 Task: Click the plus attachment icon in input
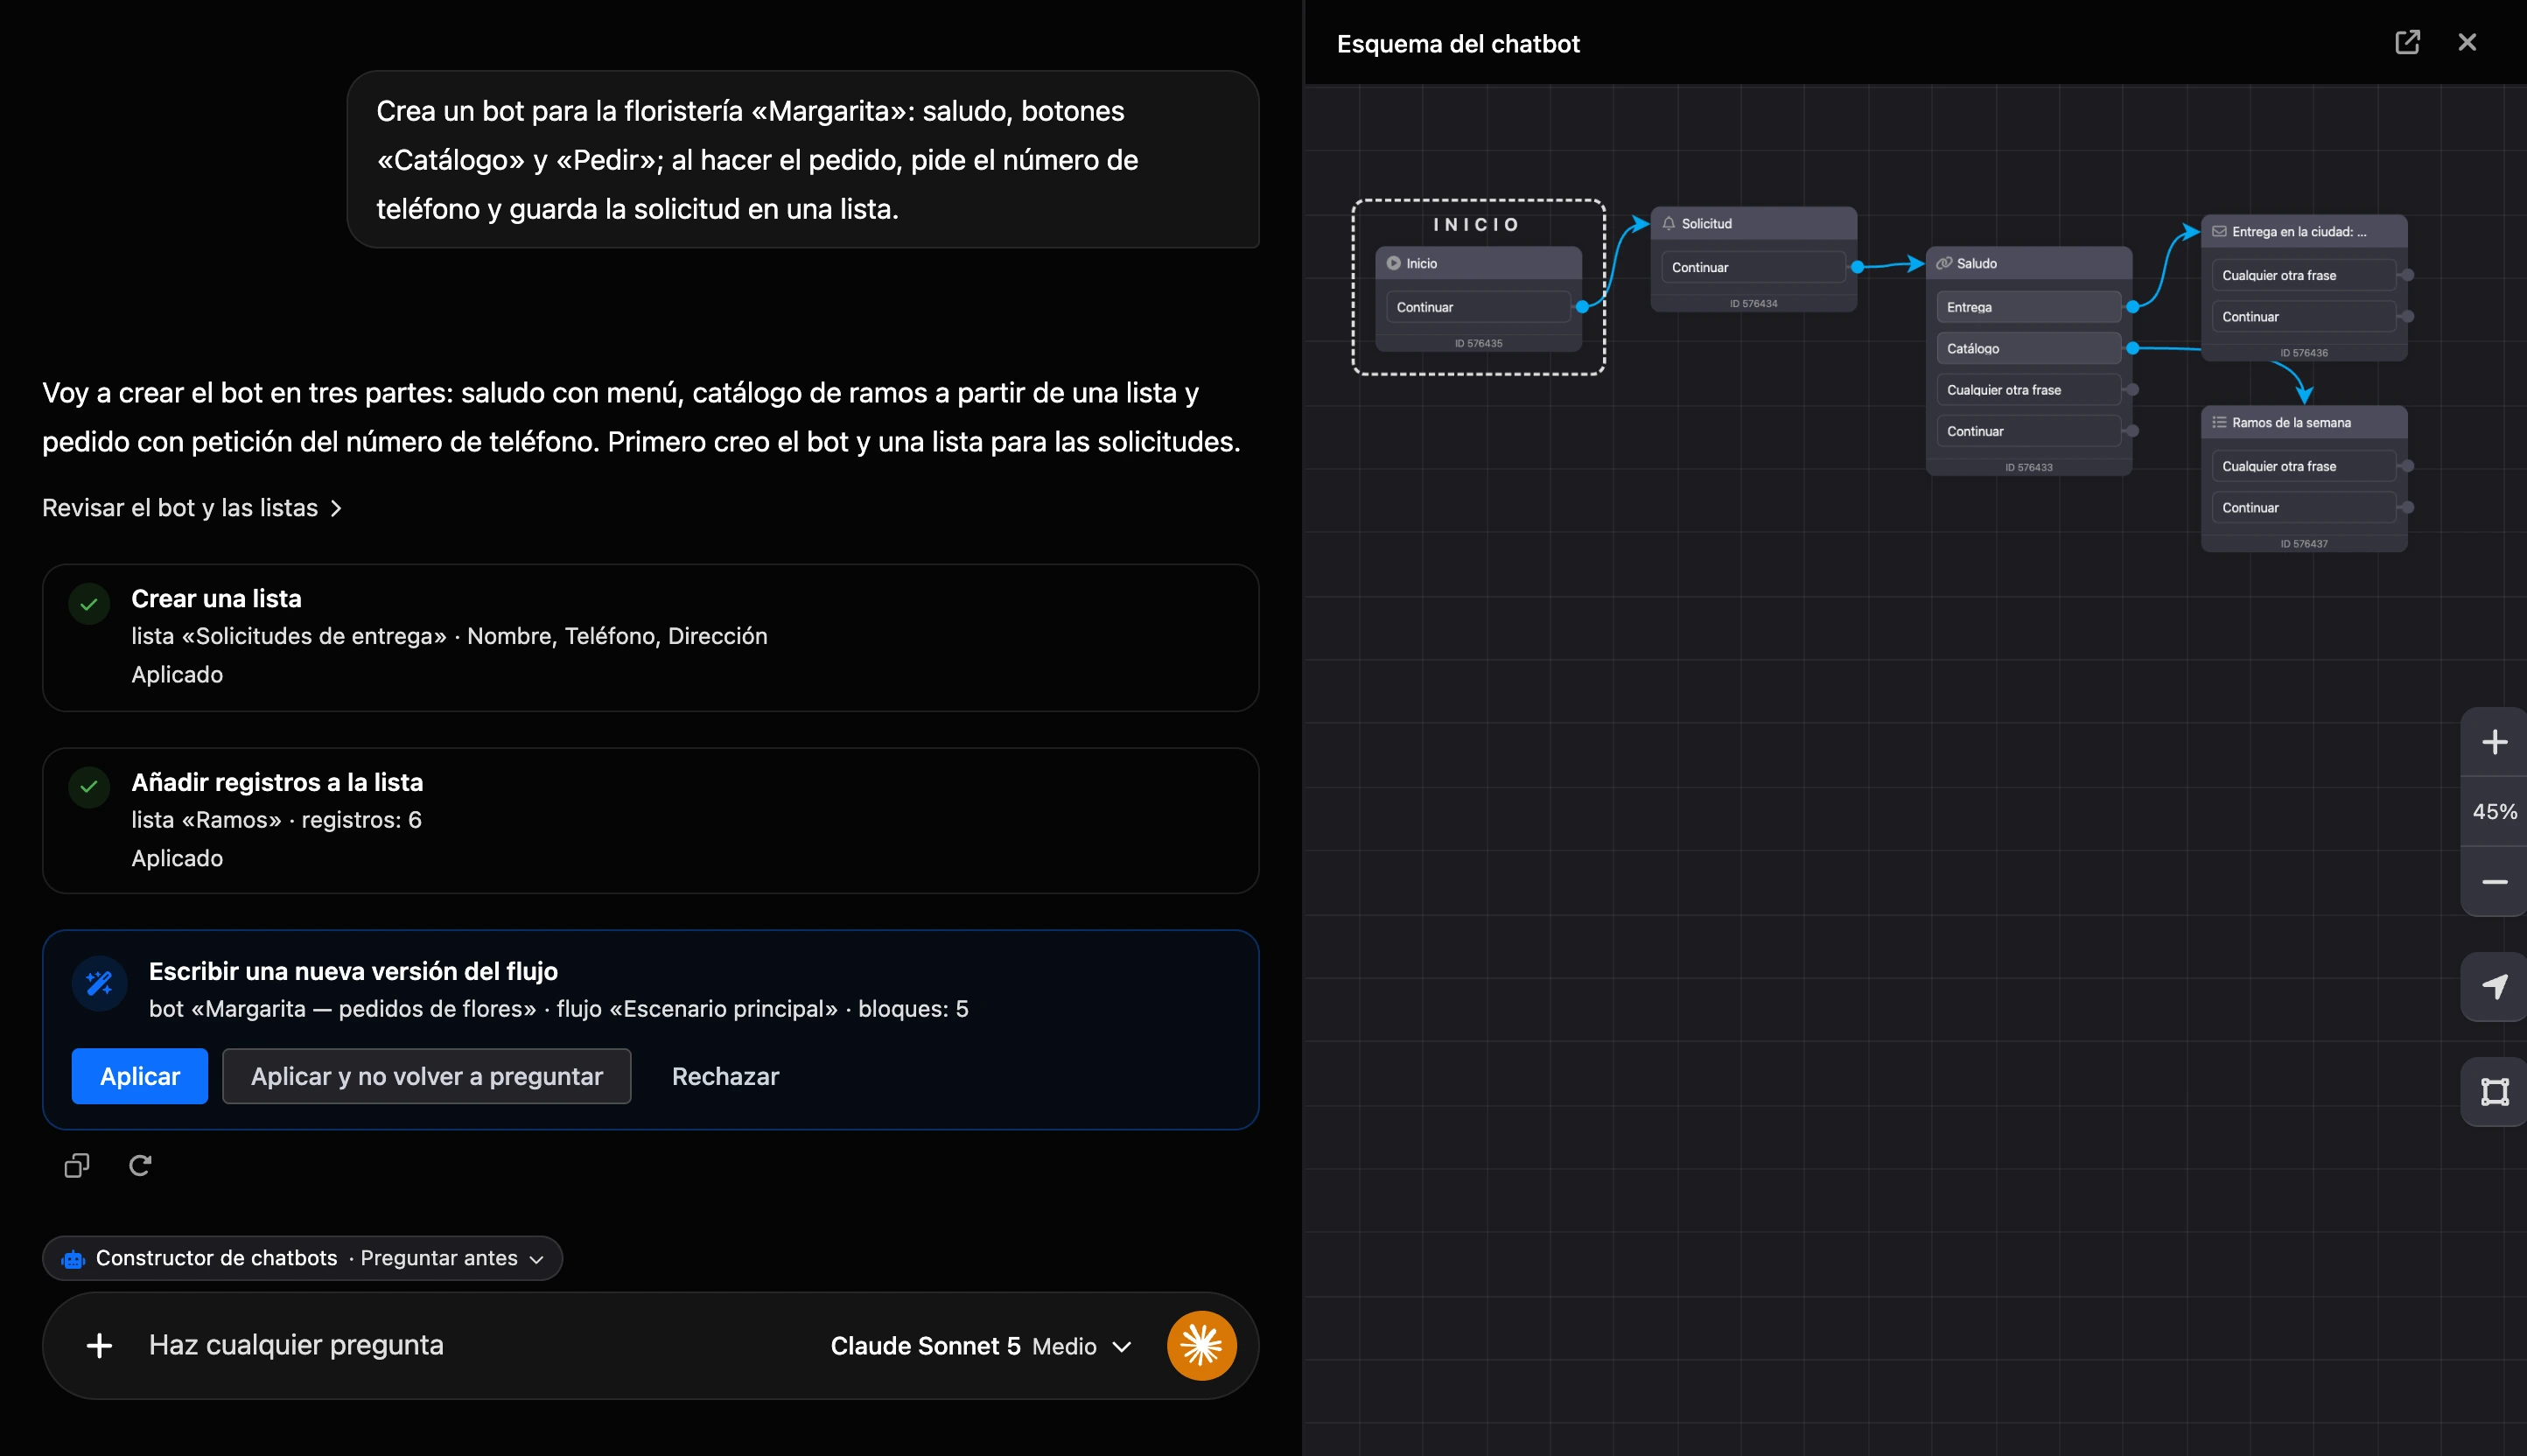click(99, 1345)
